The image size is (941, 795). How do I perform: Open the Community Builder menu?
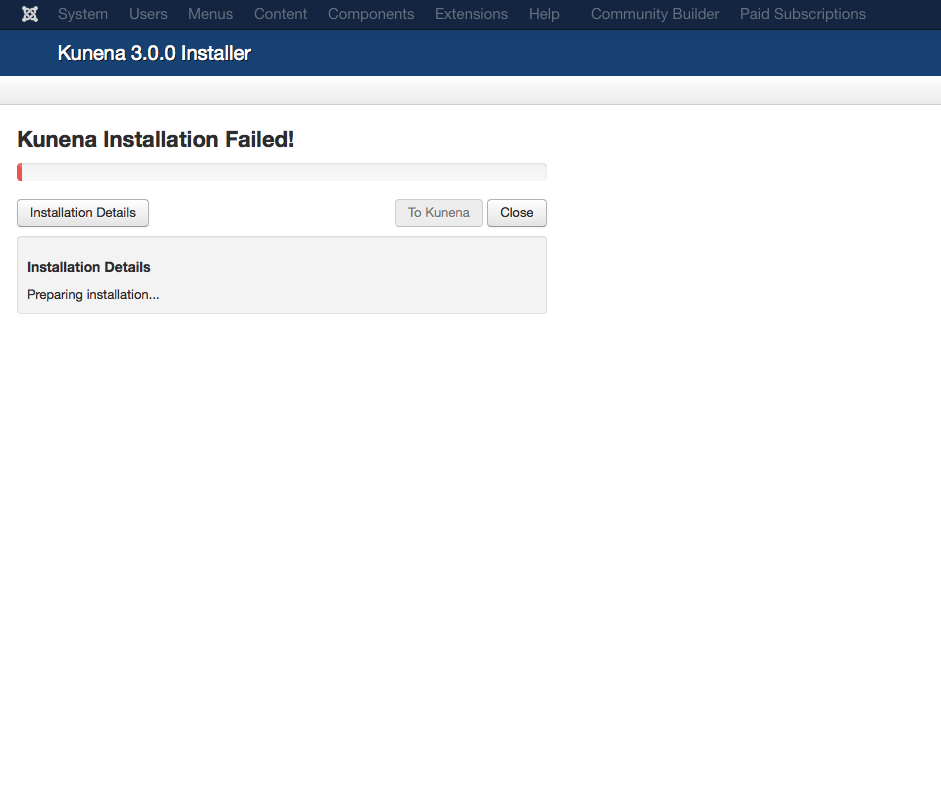coord(655,14)
